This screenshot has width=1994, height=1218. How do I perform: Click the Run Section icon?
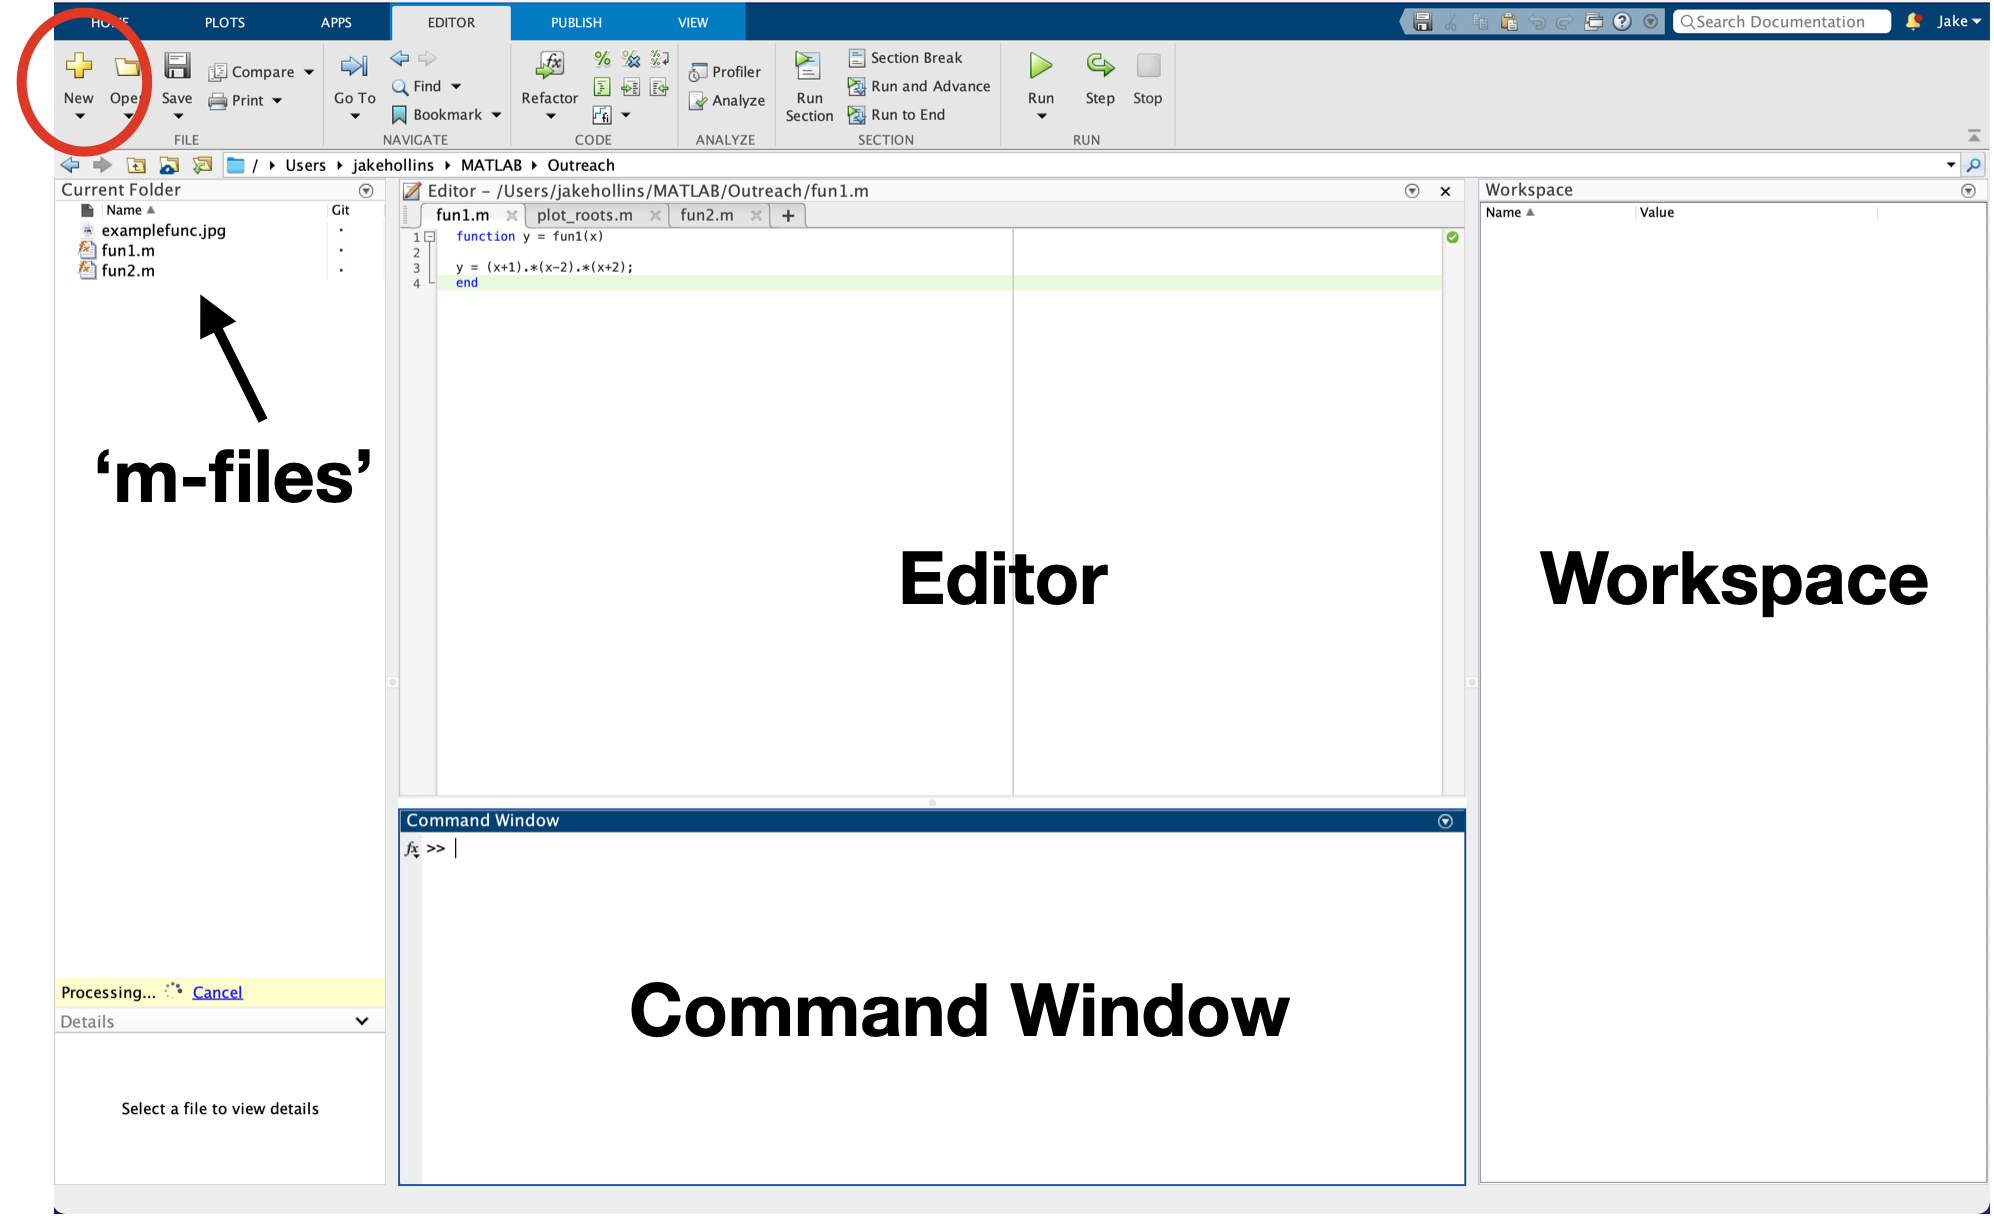click(808, 66)
